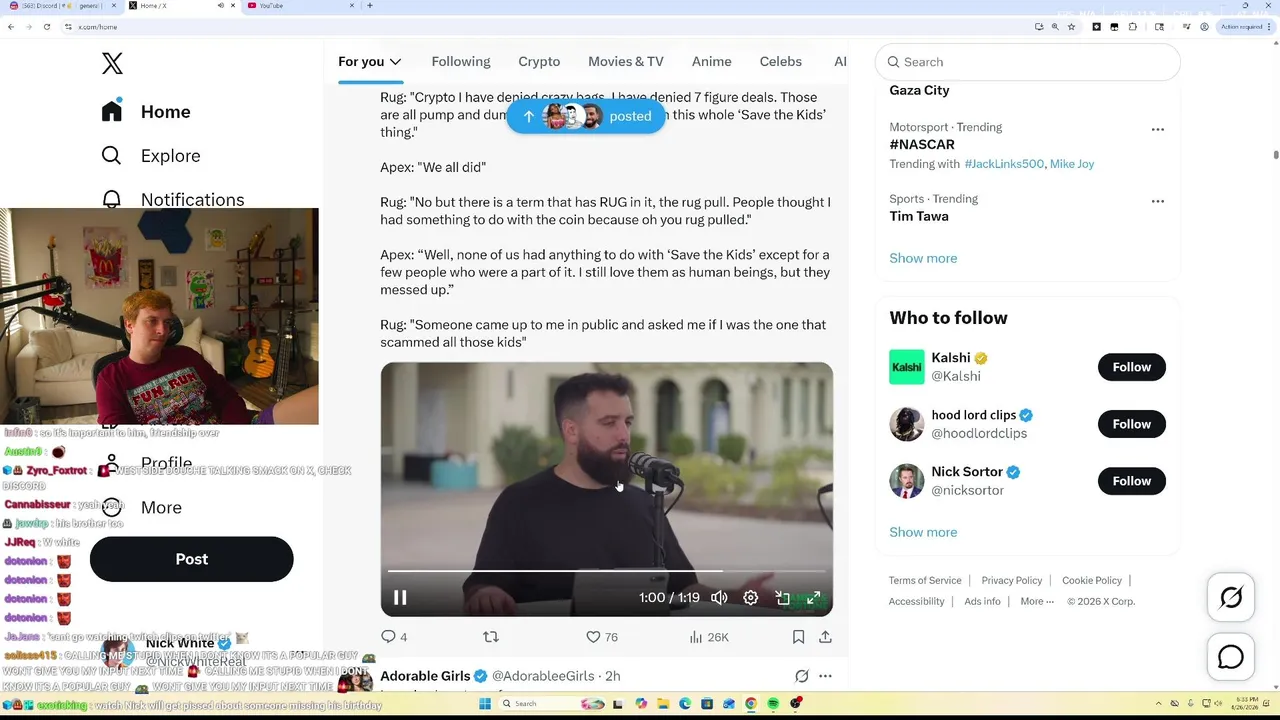Open Kalshi profile avatar
Viewport: 1280px width, 720px height.
907,367
